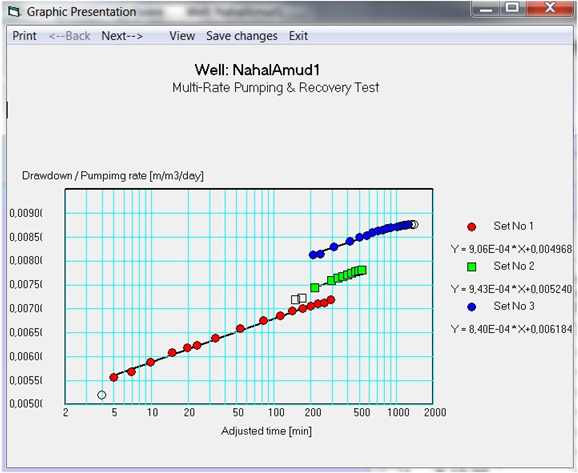This screenshot has width=578, height=473.
Task: Click the Graphic Presentation window icon
Action: coord(14,11)
